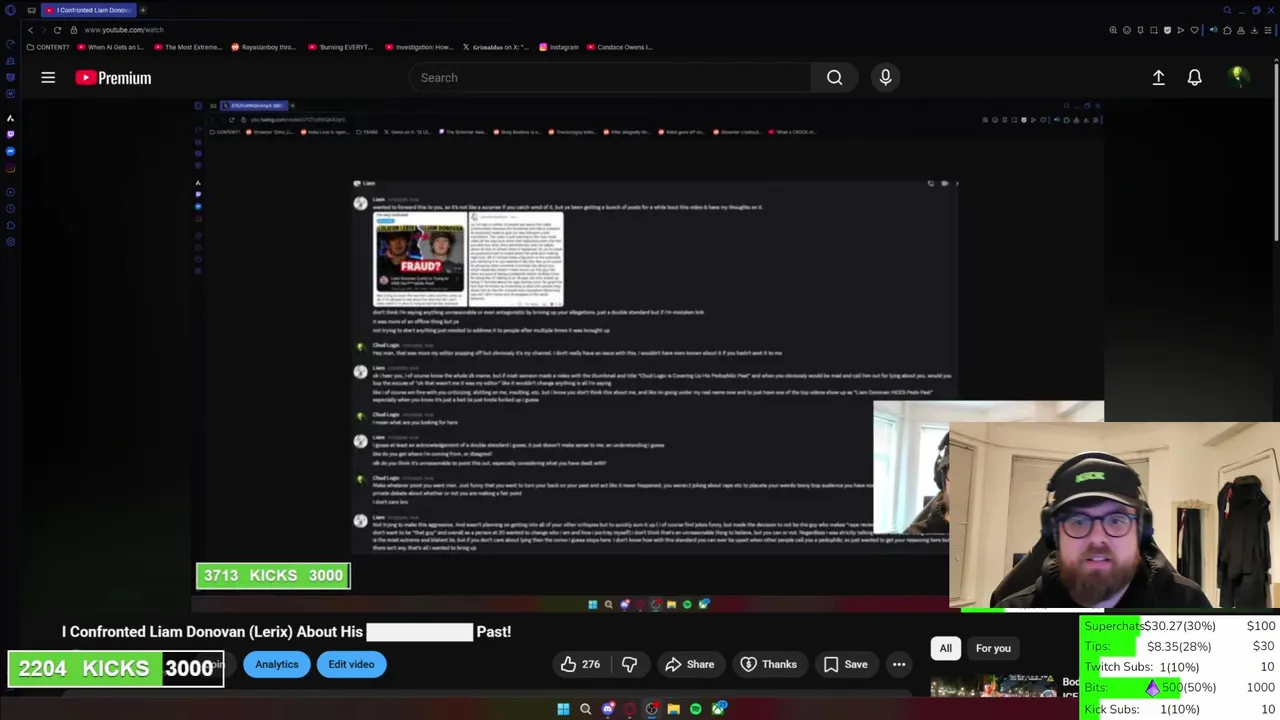The height and width of the screenshot is (720, 1280).
Task: Go back in the browser
Action: (30, 30)
